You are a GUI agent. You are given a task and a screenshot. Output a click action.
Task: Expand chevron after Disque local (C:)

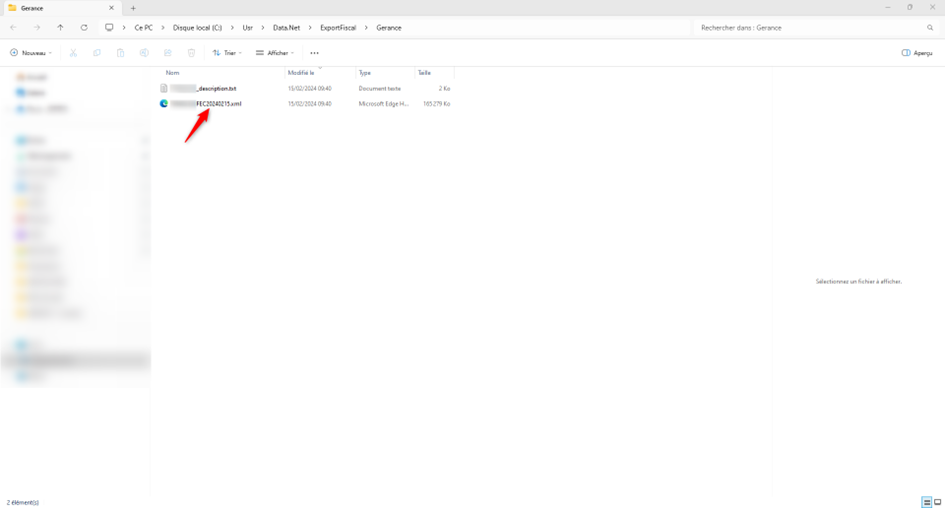(232, 28)
